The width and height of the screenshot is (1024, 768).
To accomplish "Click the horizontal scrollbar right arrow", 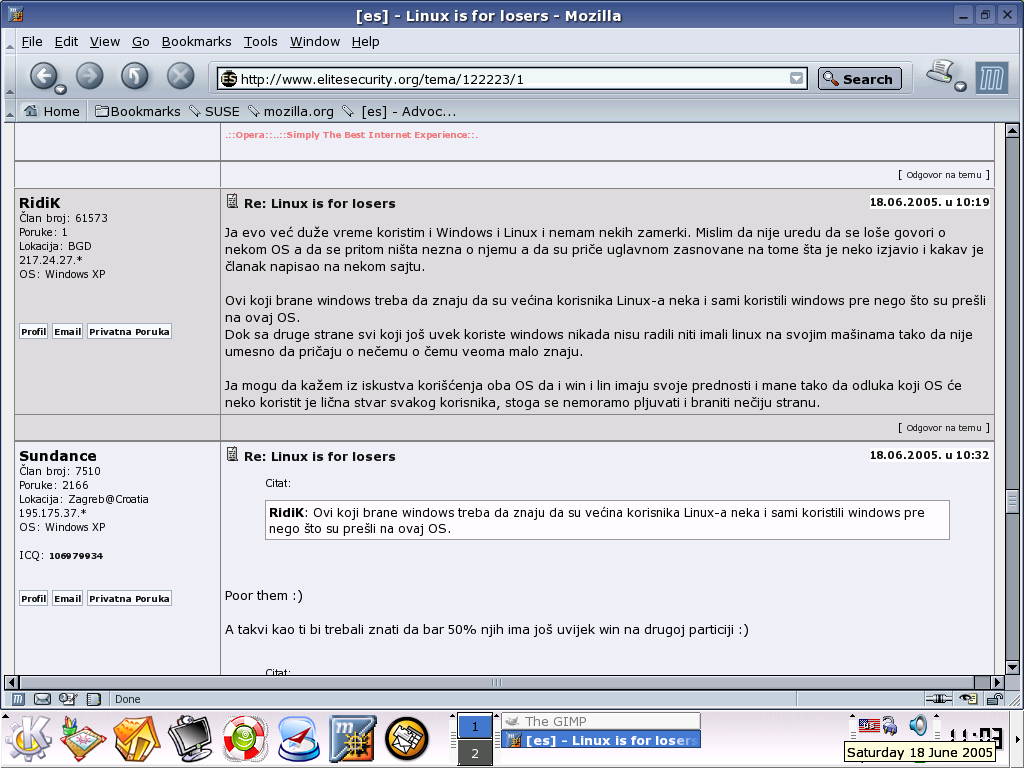I will [x=997, y=682].
